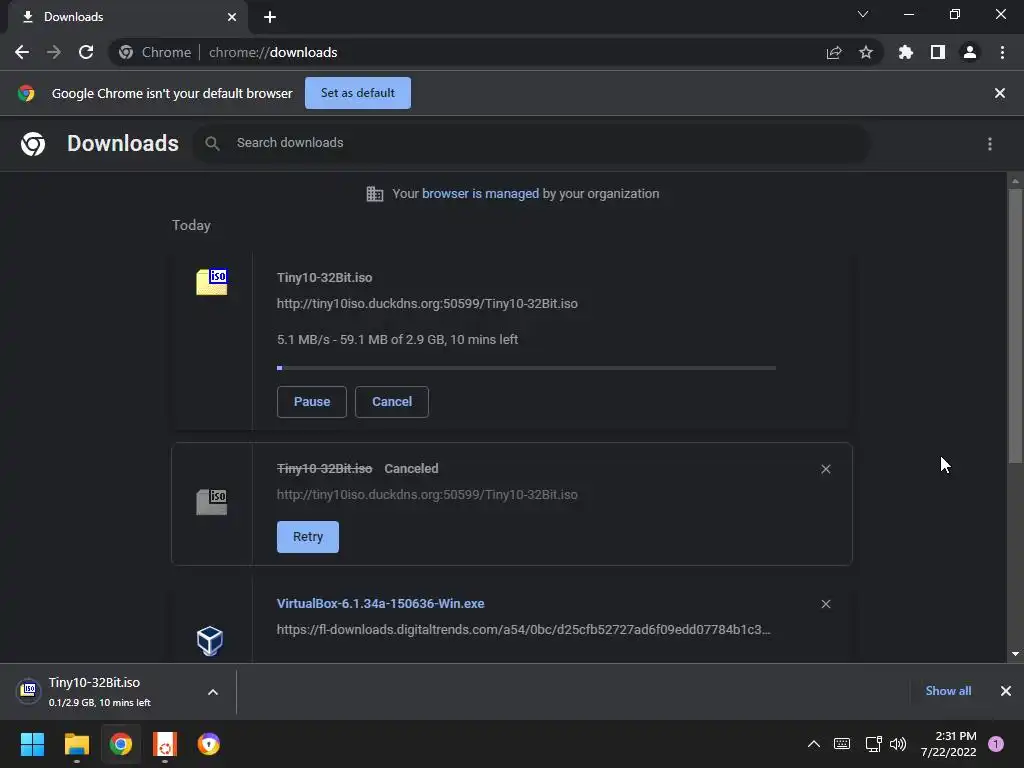This screenshot has width=1024, height=768.
Task: Click the Chrome taskbar icon
Action: (x=121, y=744)
